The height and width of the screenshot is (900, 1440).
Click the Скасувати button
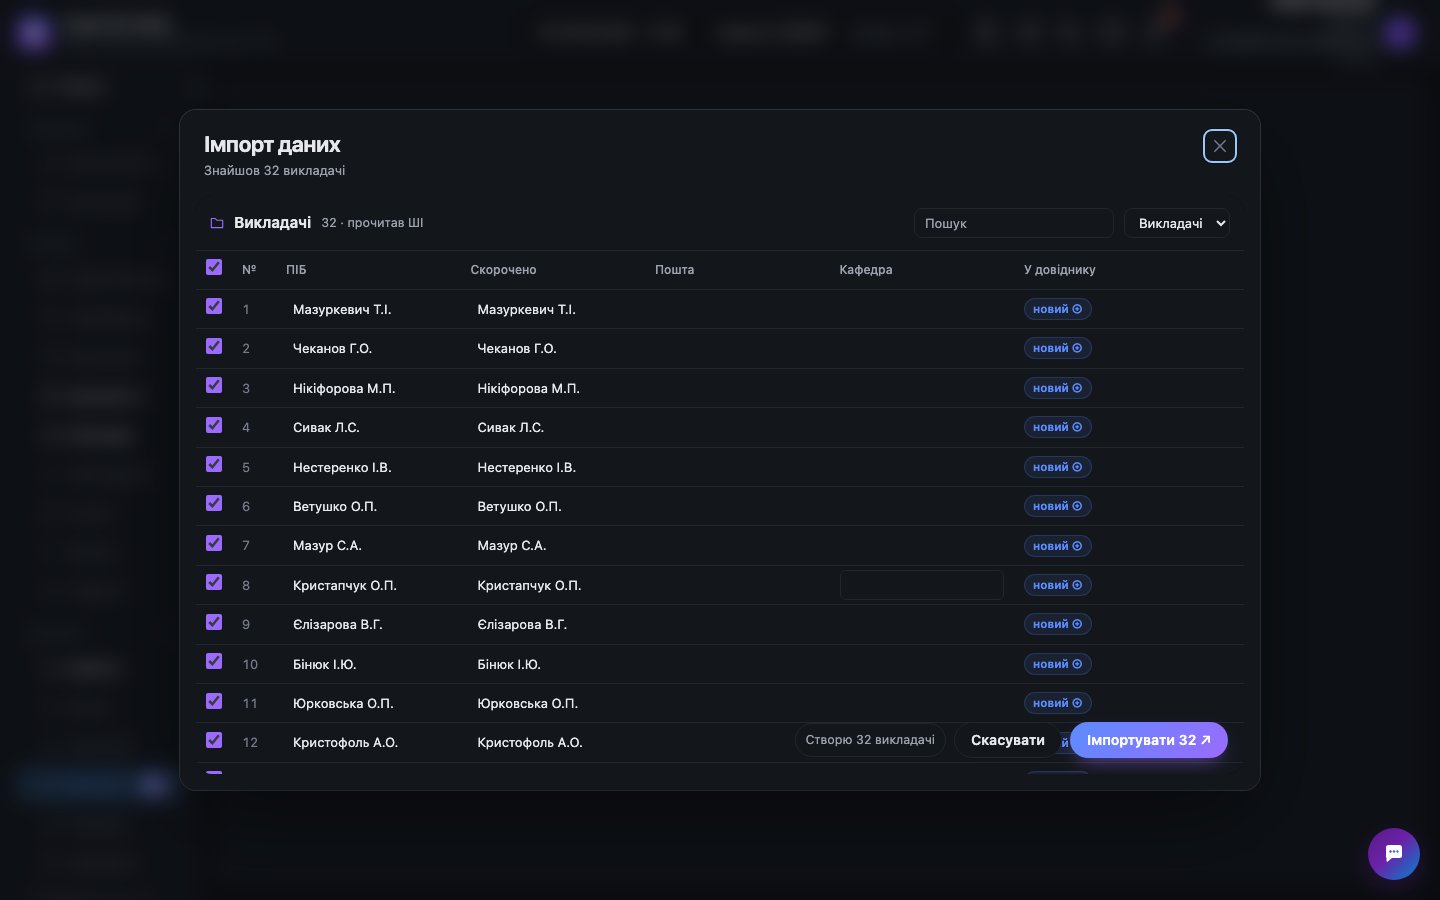click(1008, 740)
